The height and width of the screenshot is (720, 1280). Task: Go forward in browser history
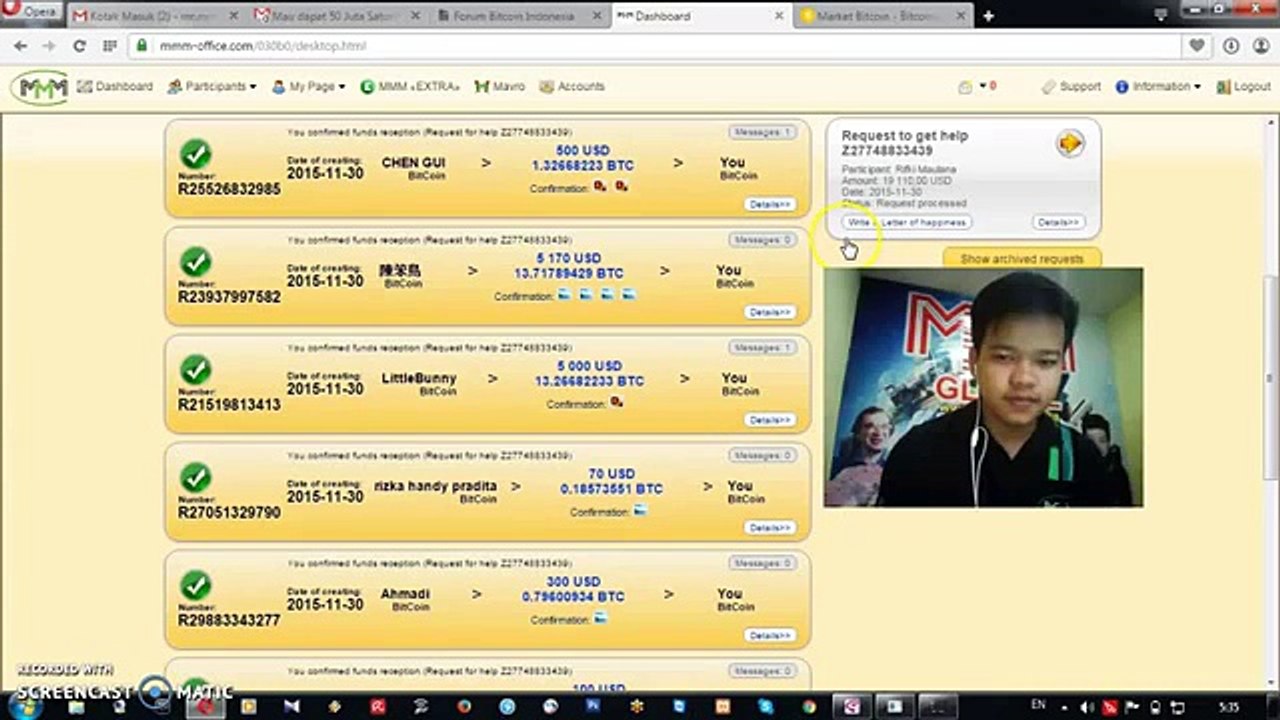(49, 46)
